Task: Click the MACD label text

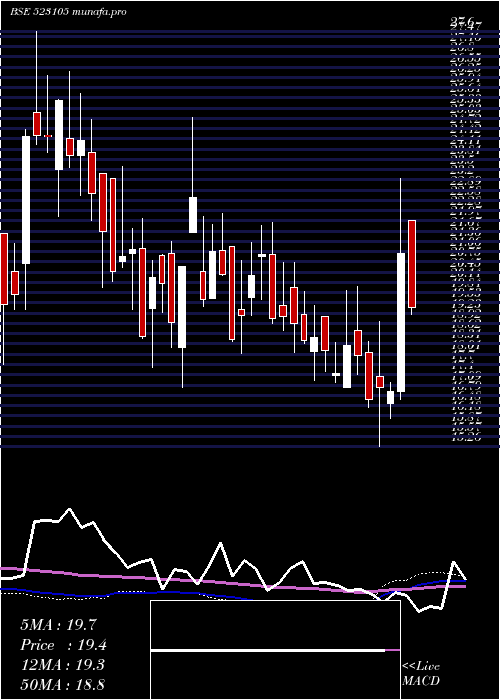Action: 420,681
